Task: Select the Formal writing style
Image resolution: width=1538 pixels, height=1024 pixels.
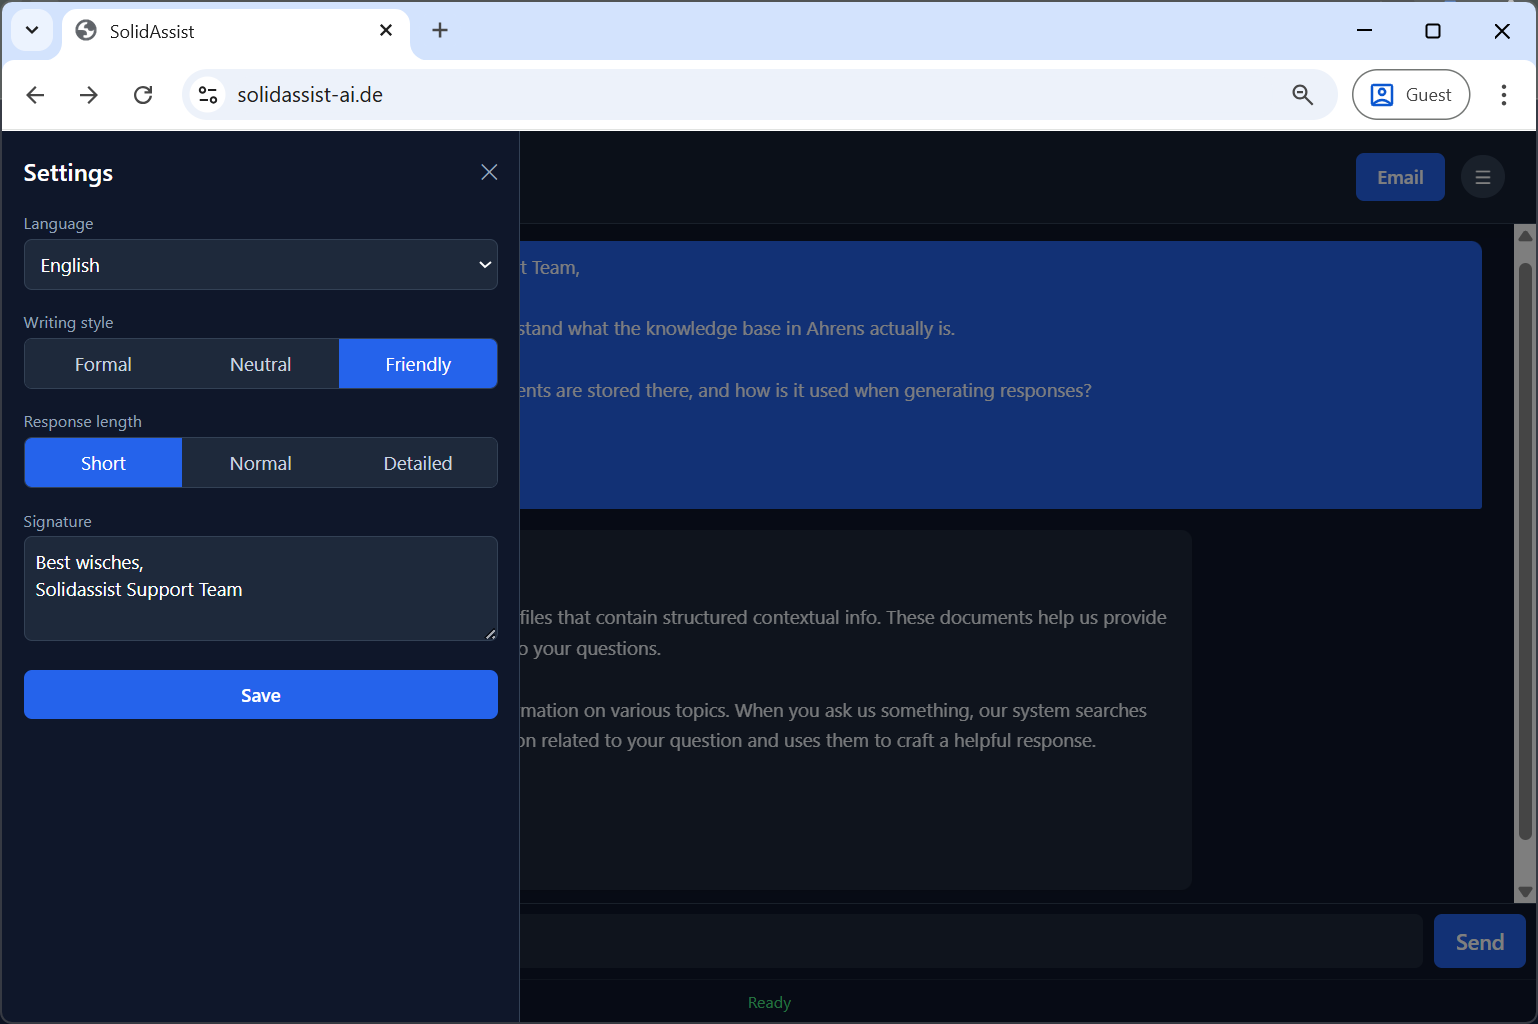Action: (x=103, y=363)
